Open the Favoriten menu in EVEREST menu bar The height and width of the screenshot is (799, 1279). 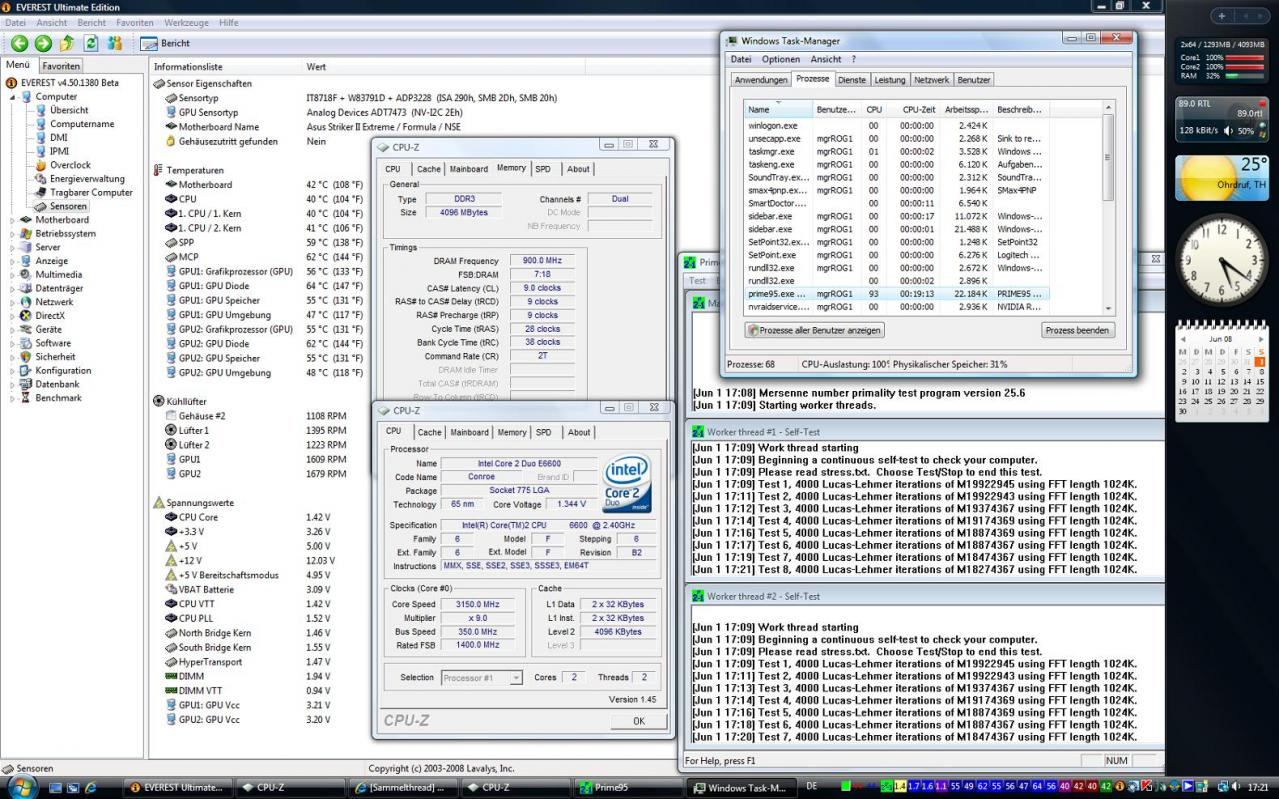pyautogui.click(x=135, y=22)
